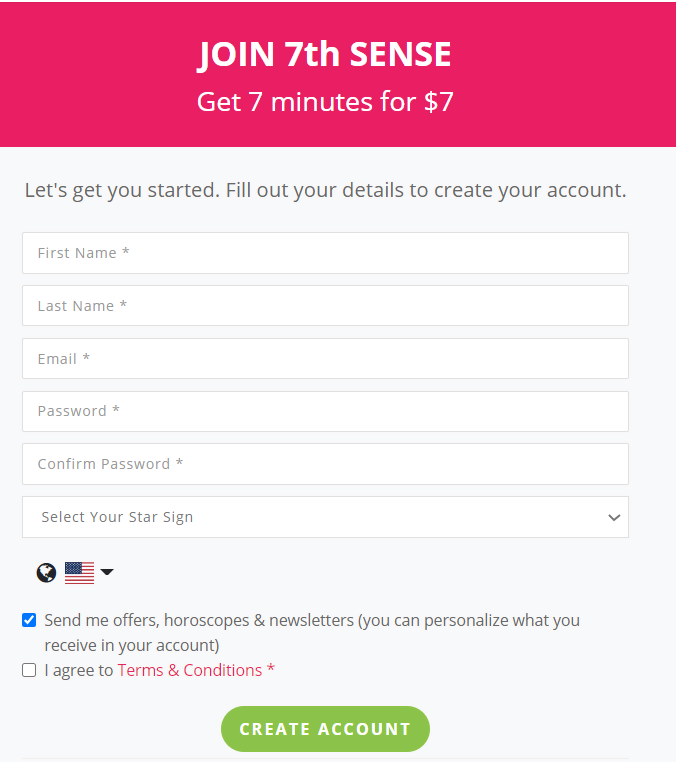Click the 'Let's get you started' intro text
The image size is (676, 762).
[x=325, y=190]
